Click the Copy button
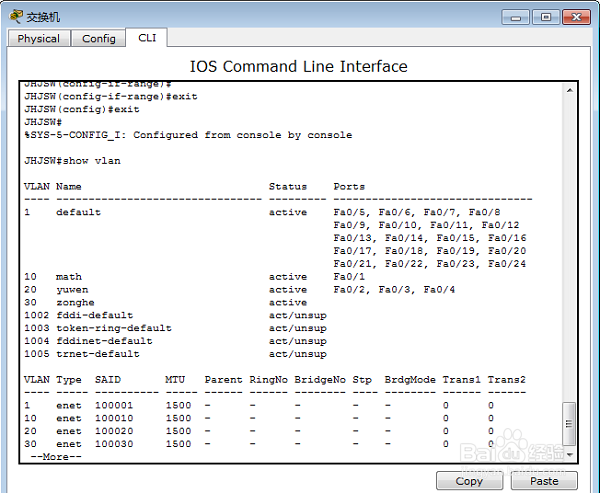The image size is (600, 493). 469,481
